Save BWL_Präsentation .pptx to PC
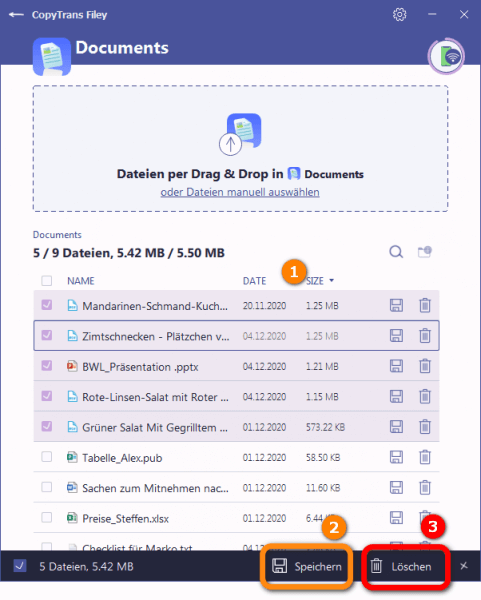481x600 pixels. pyautogui.click(x=396, y=366)
